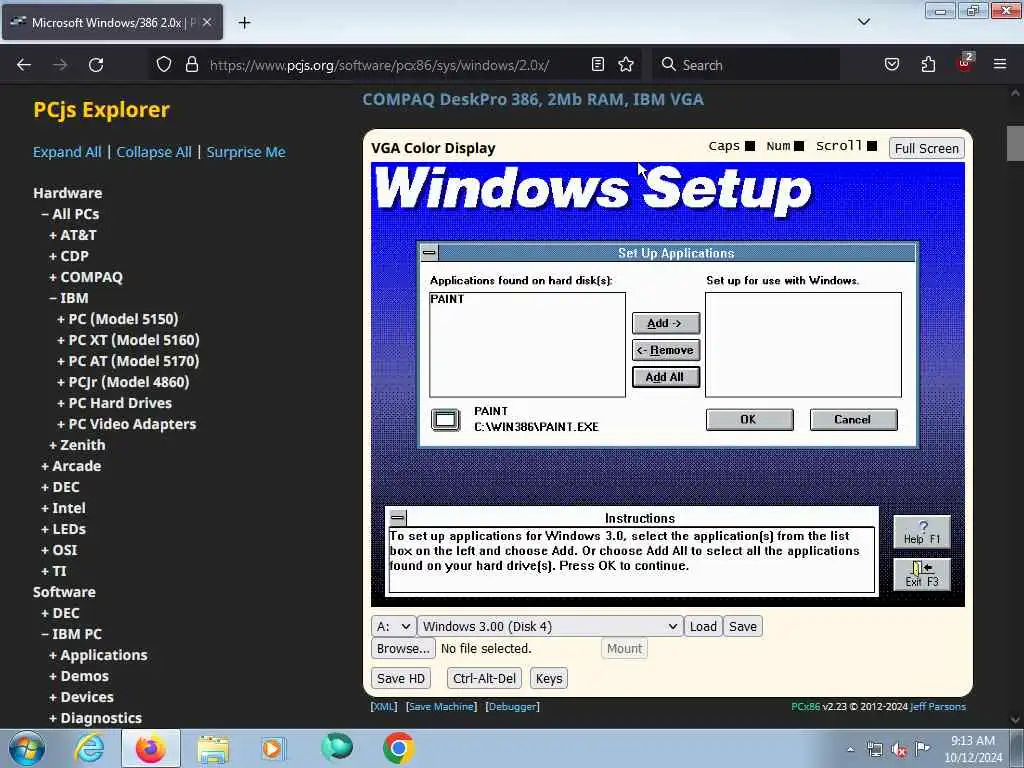This screenshot has height=768, width=1024.
Task: Click the <- Remove button
Action: pos(665,350)
